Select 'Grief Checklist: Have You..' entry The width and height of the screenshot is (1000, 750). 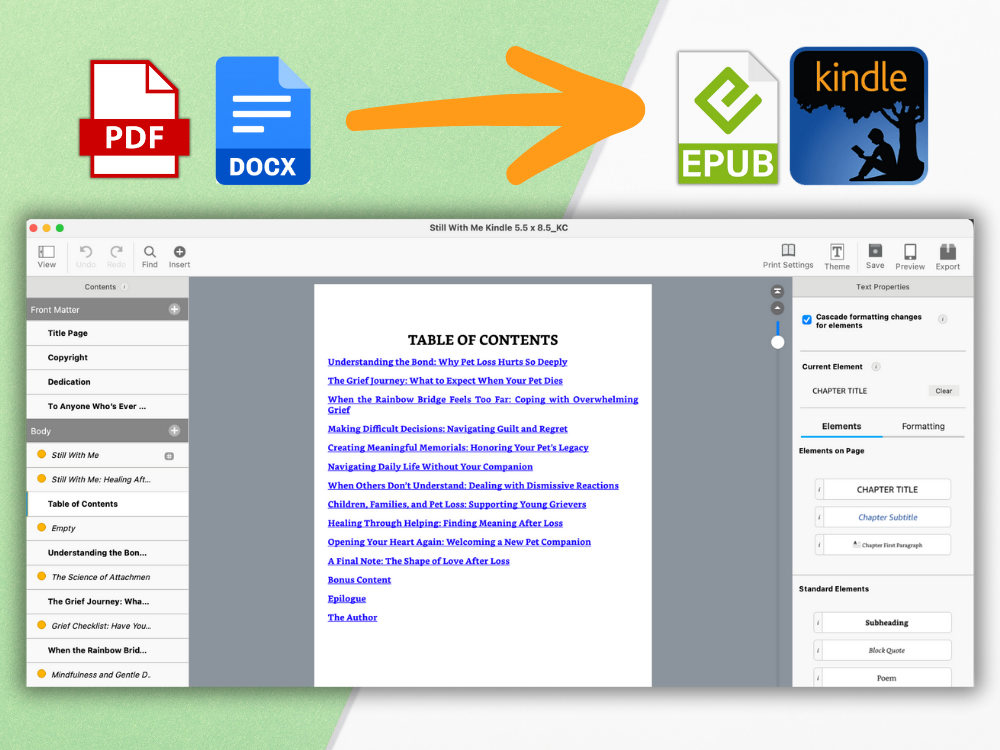(x=107, y=626)
